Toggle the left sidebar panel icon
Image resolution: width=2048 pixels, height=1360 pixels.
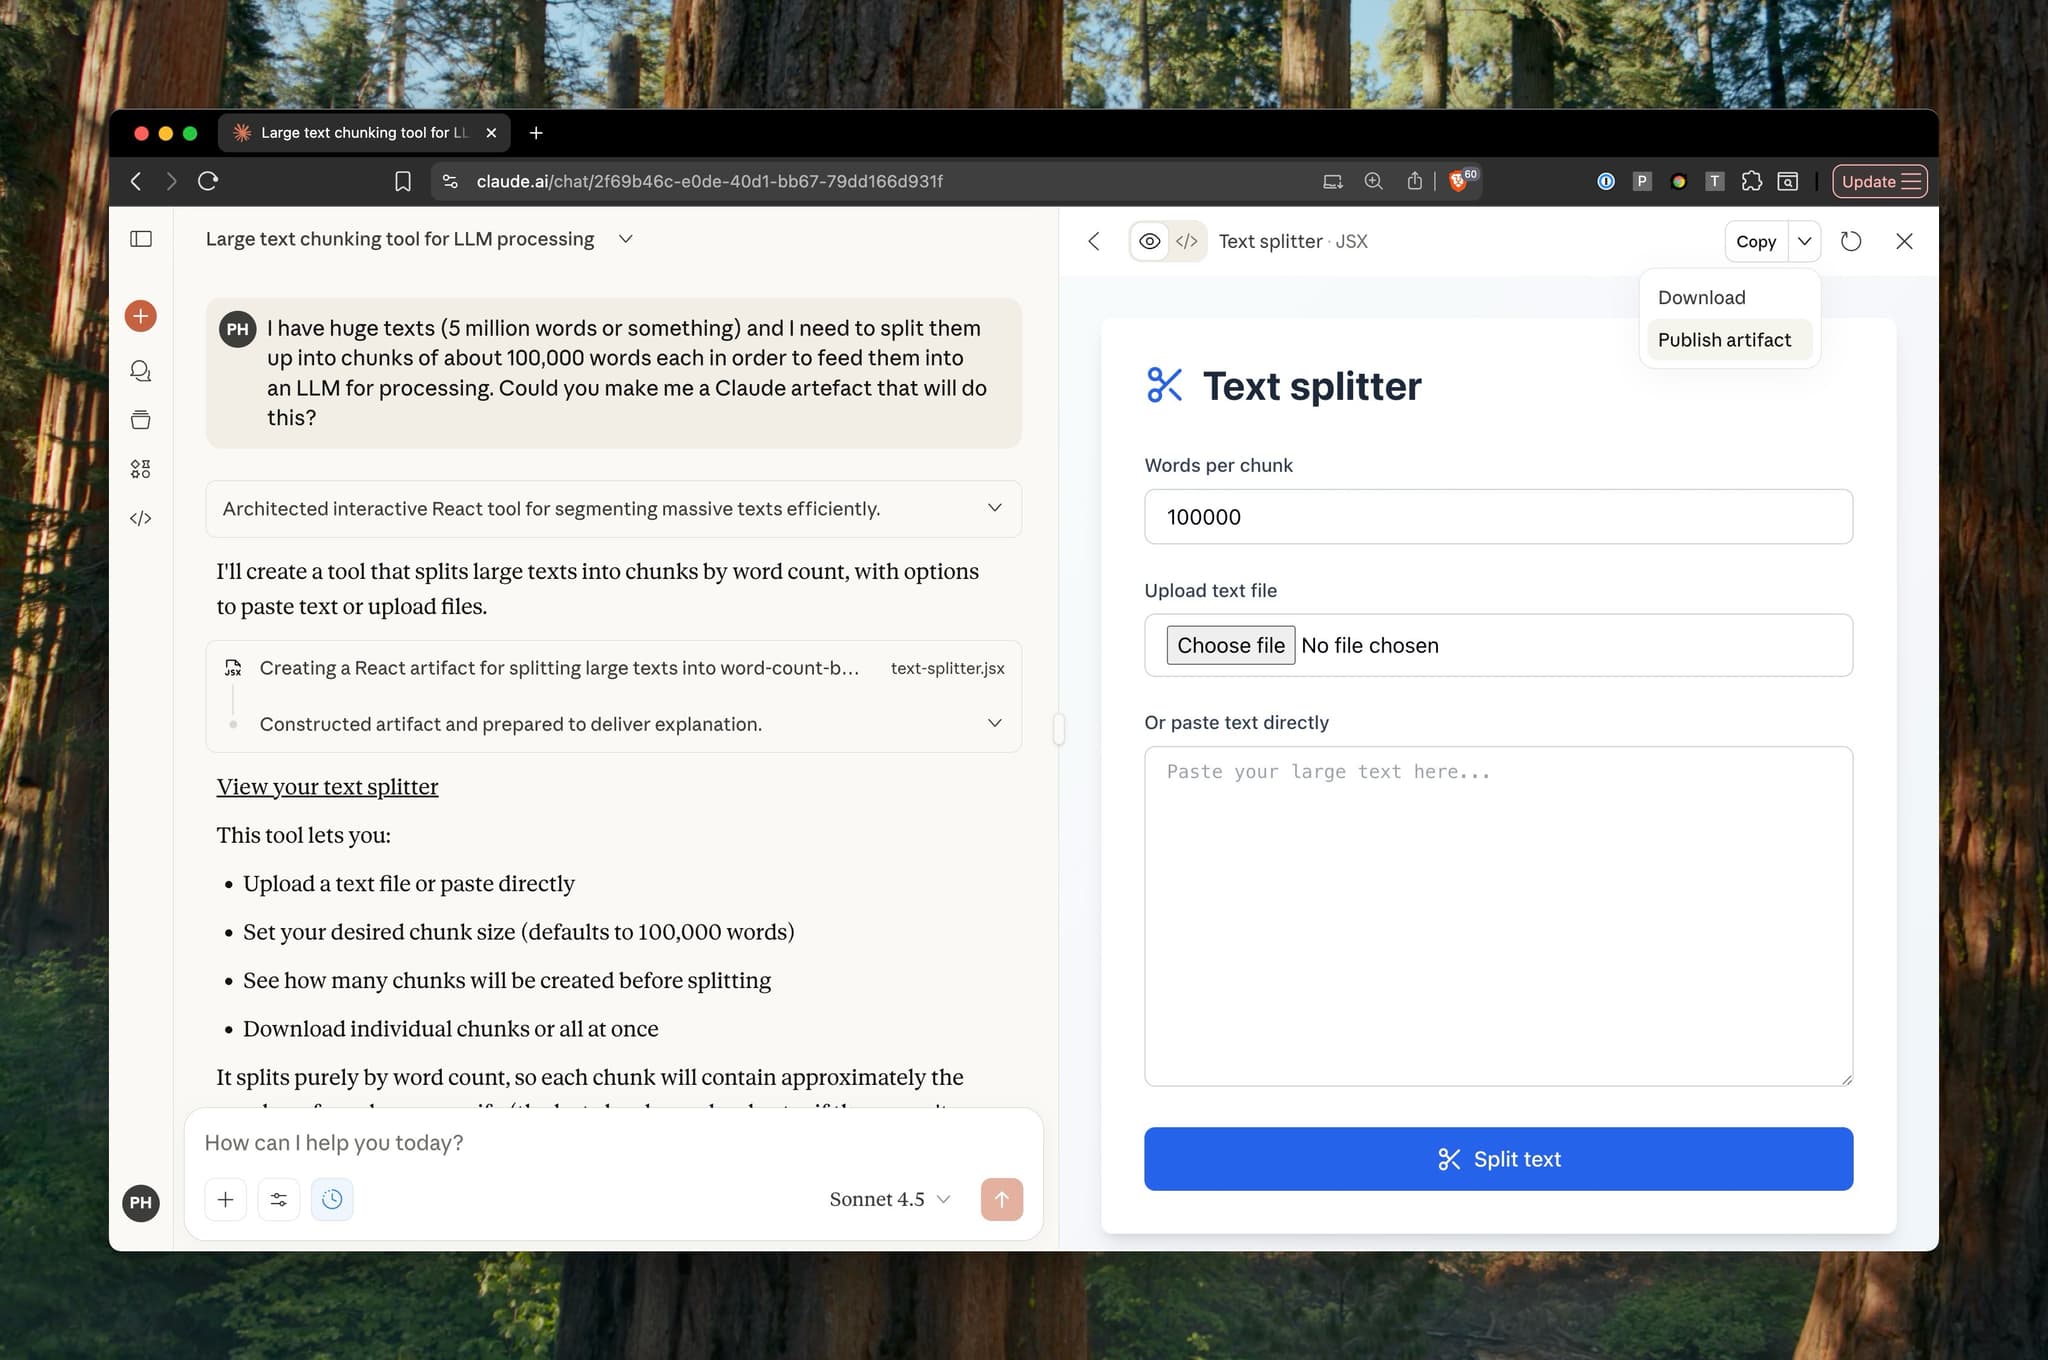pyautogui.click(x=141, y=239)
